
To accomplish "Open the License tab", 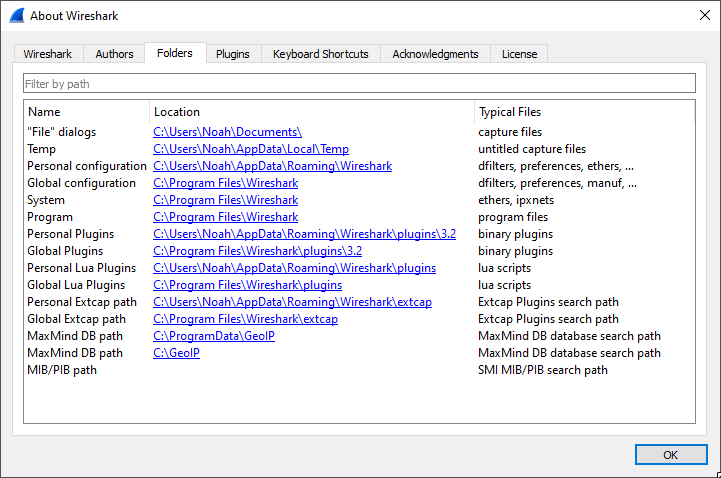I will pyautogui.click(x=519, y=54).
